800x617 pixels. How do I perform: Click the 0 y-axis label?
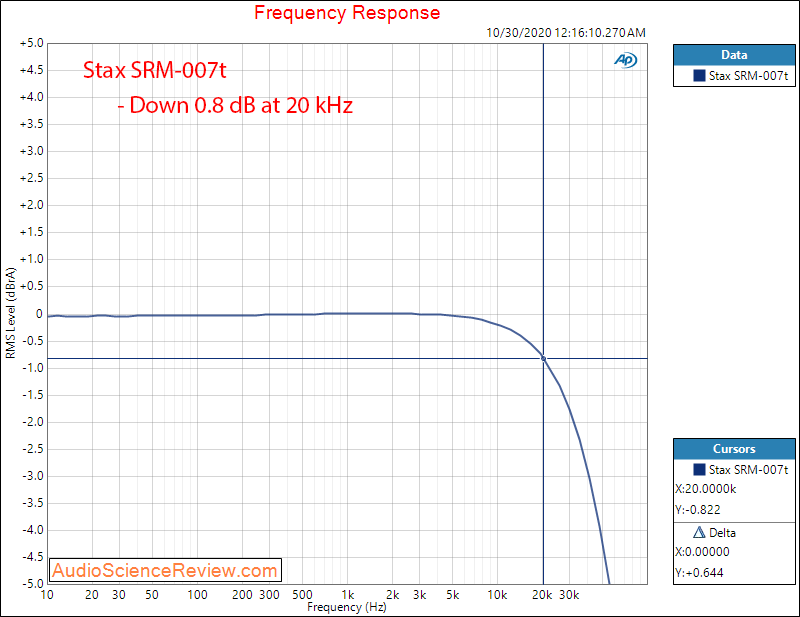(39, 314)
